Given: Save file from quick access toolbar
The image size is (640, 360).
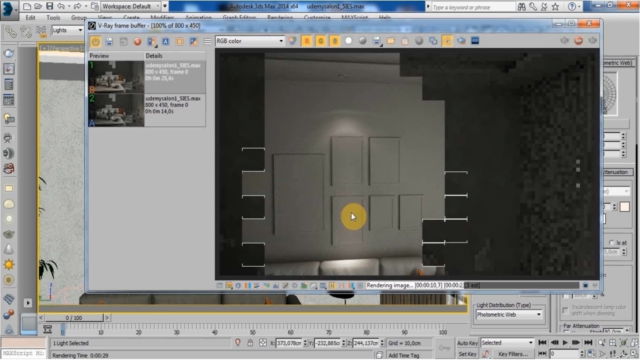Looking at the screenshot, I should [x=49, y=6].
